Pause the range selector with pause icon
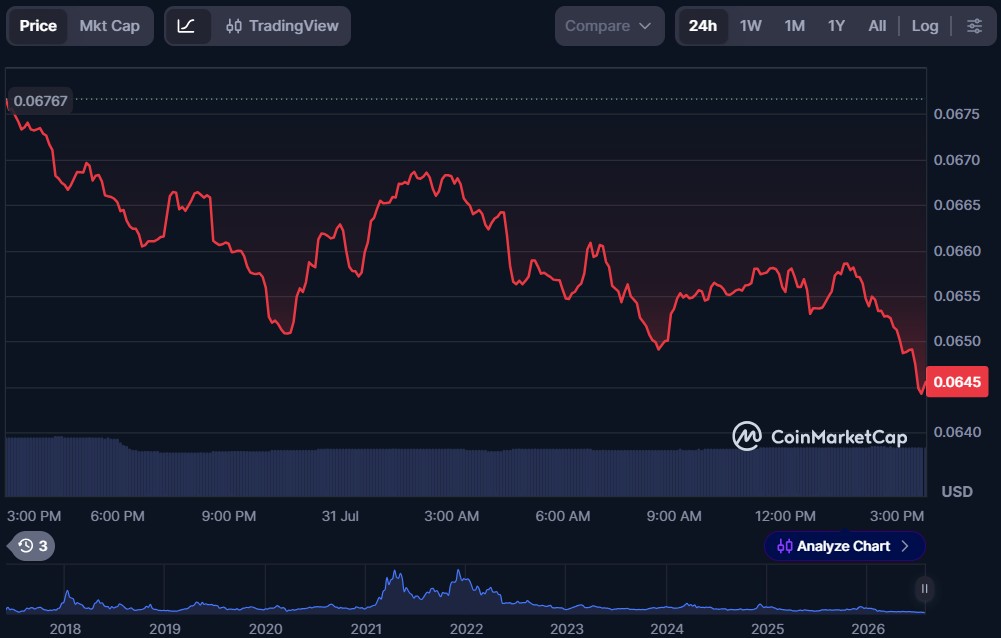1001x638 pixels. pos(924,589)
